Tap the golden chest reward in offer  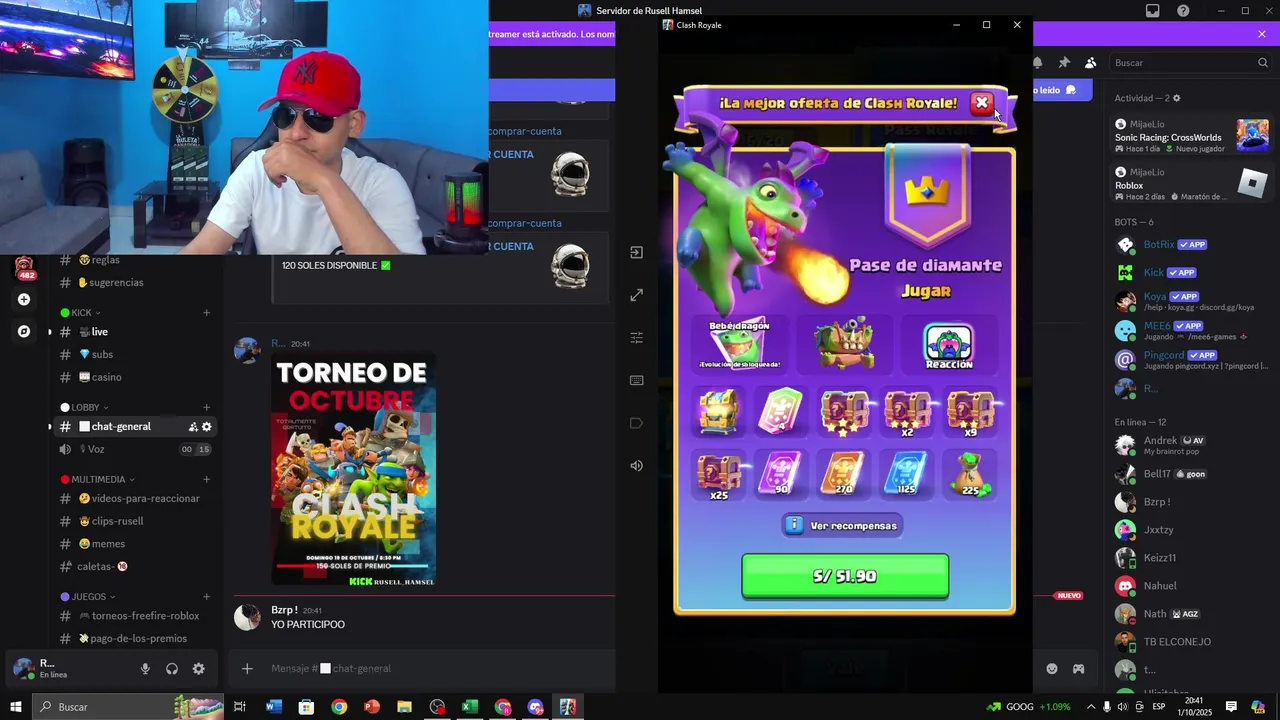click(x=718, y=411)
